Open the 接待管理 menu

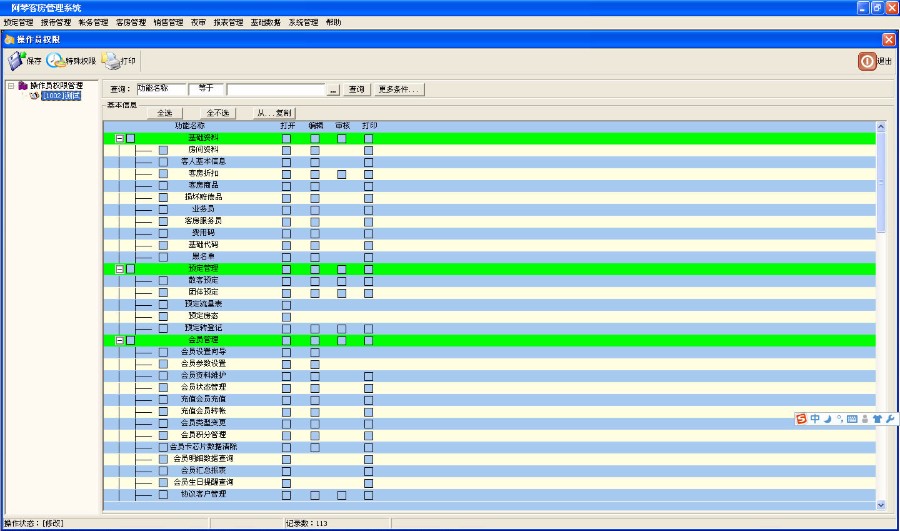[56, 22]
